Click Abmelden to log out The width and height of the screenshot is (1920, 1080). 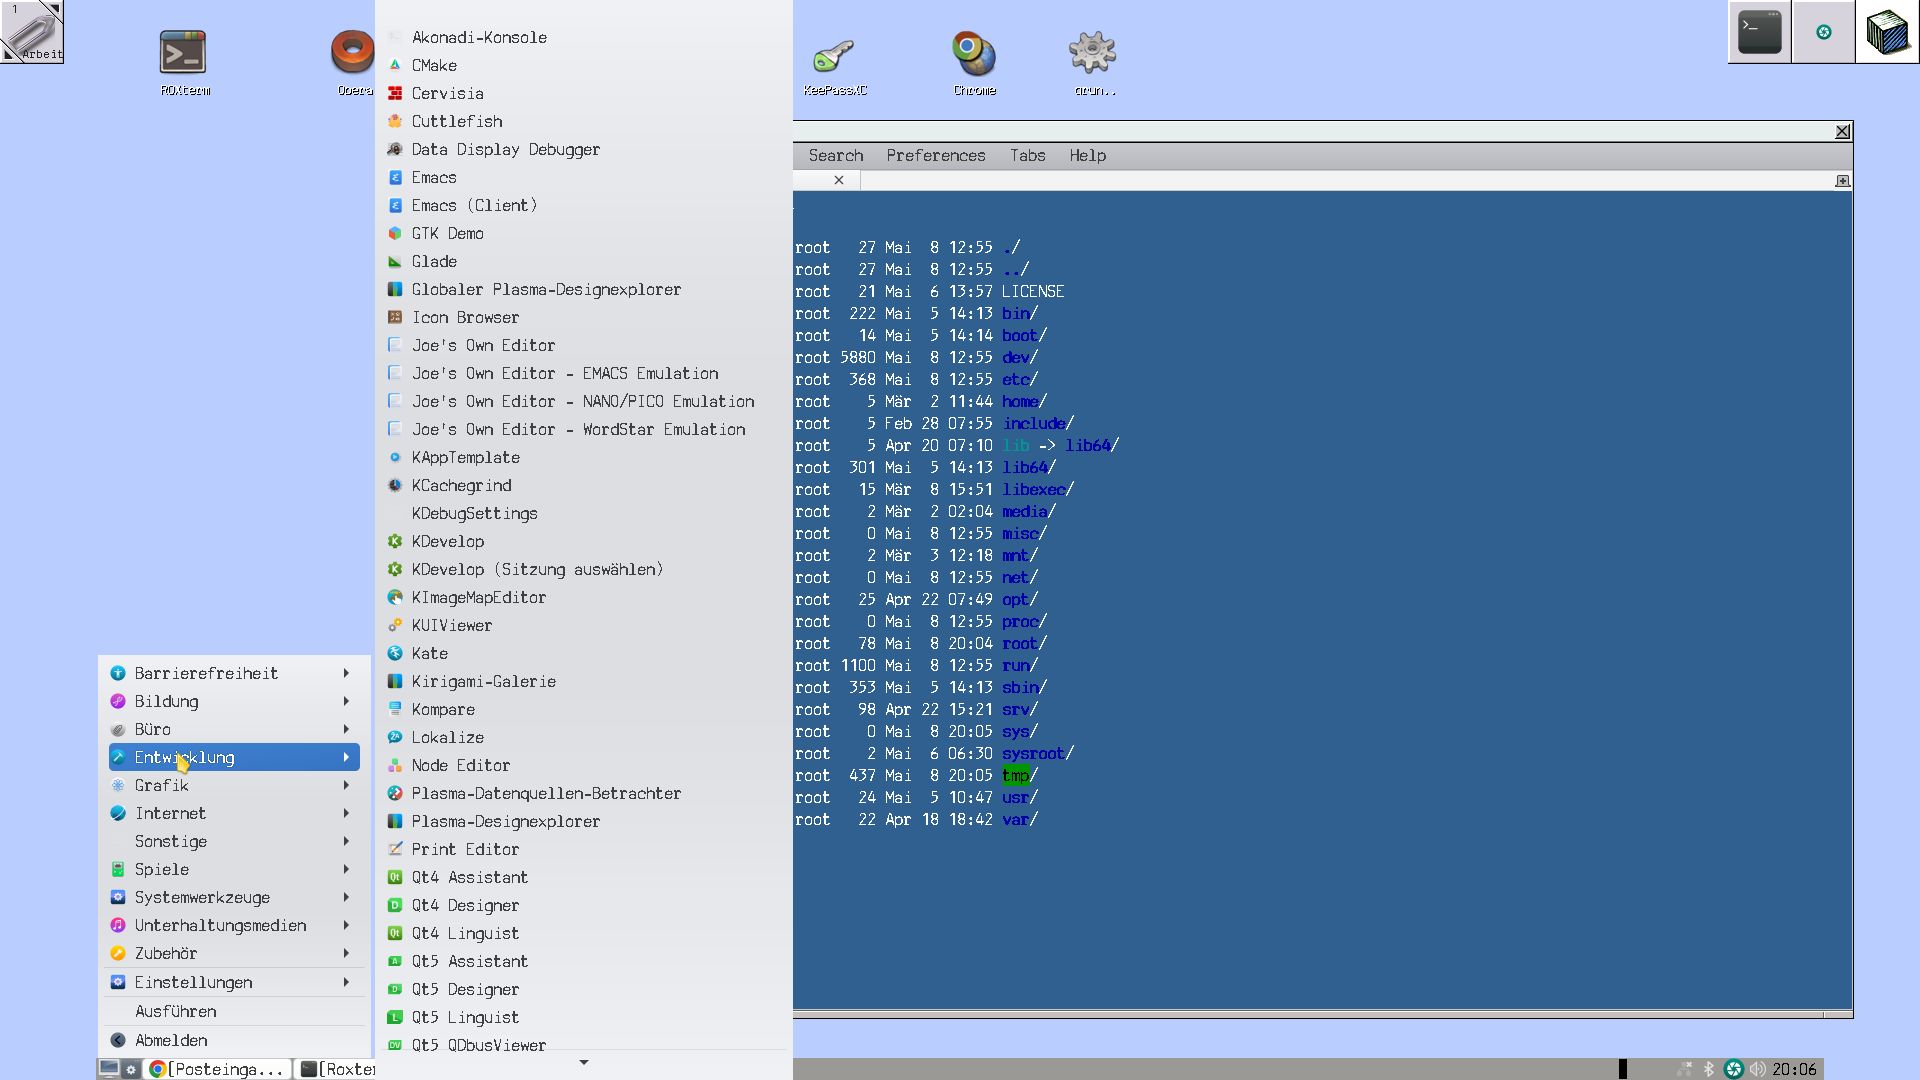click(234, 1040)
